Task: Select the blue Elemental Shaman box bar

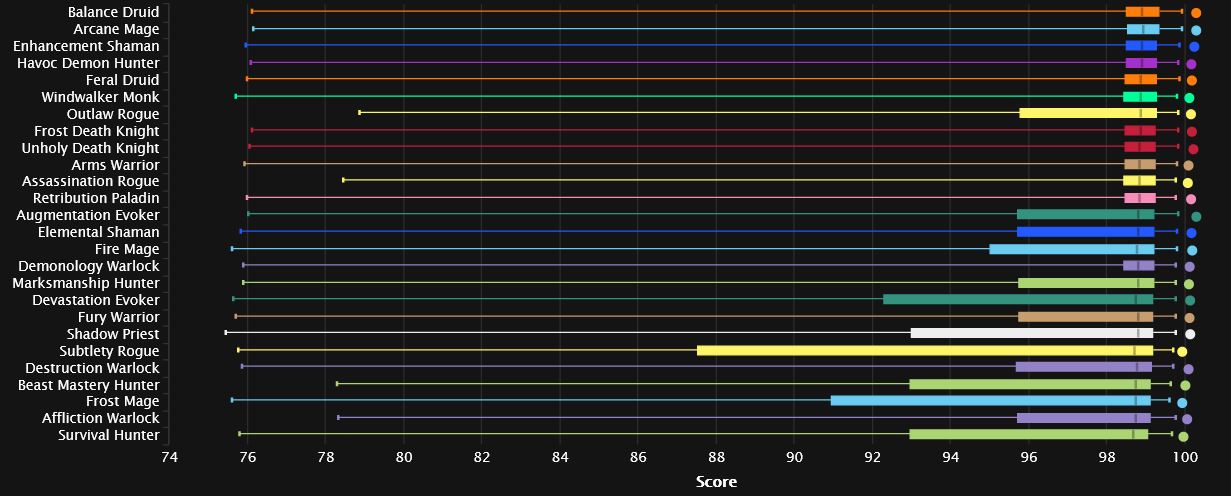Action: coord(1086,232)
